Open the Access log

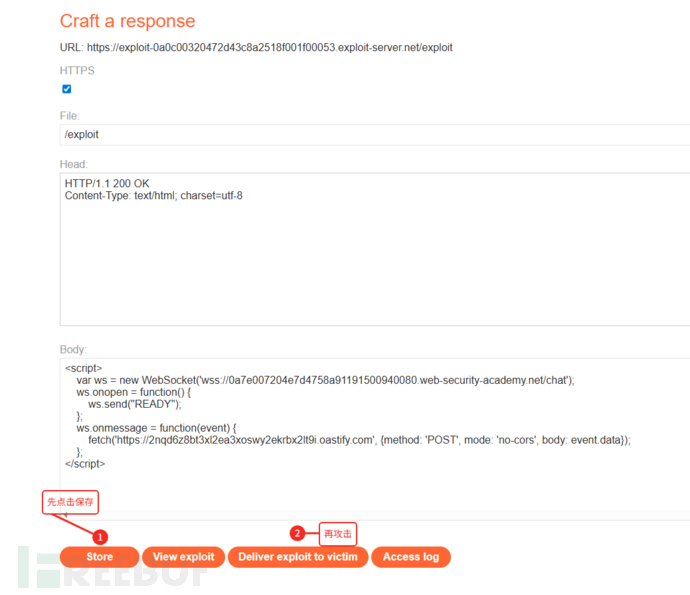pos(411,557)
